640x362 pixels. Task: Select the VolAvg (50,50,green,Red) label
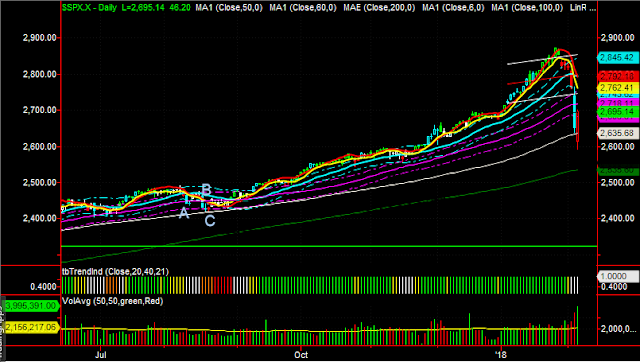pyautogui.click(x=112, y=301)
